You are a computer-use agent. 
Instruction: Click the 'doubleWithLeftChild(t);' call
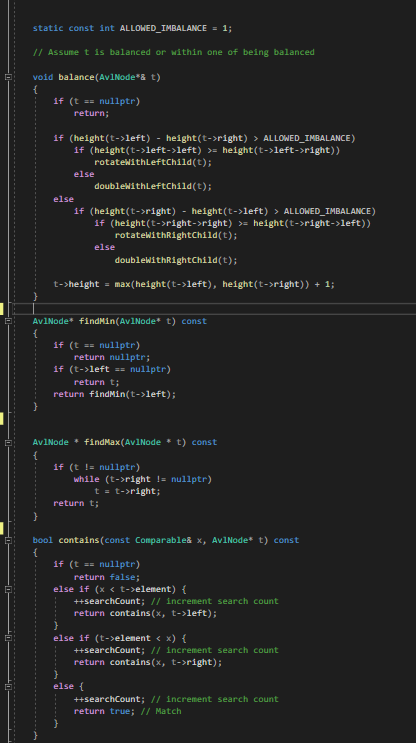[x=153, y=186]
